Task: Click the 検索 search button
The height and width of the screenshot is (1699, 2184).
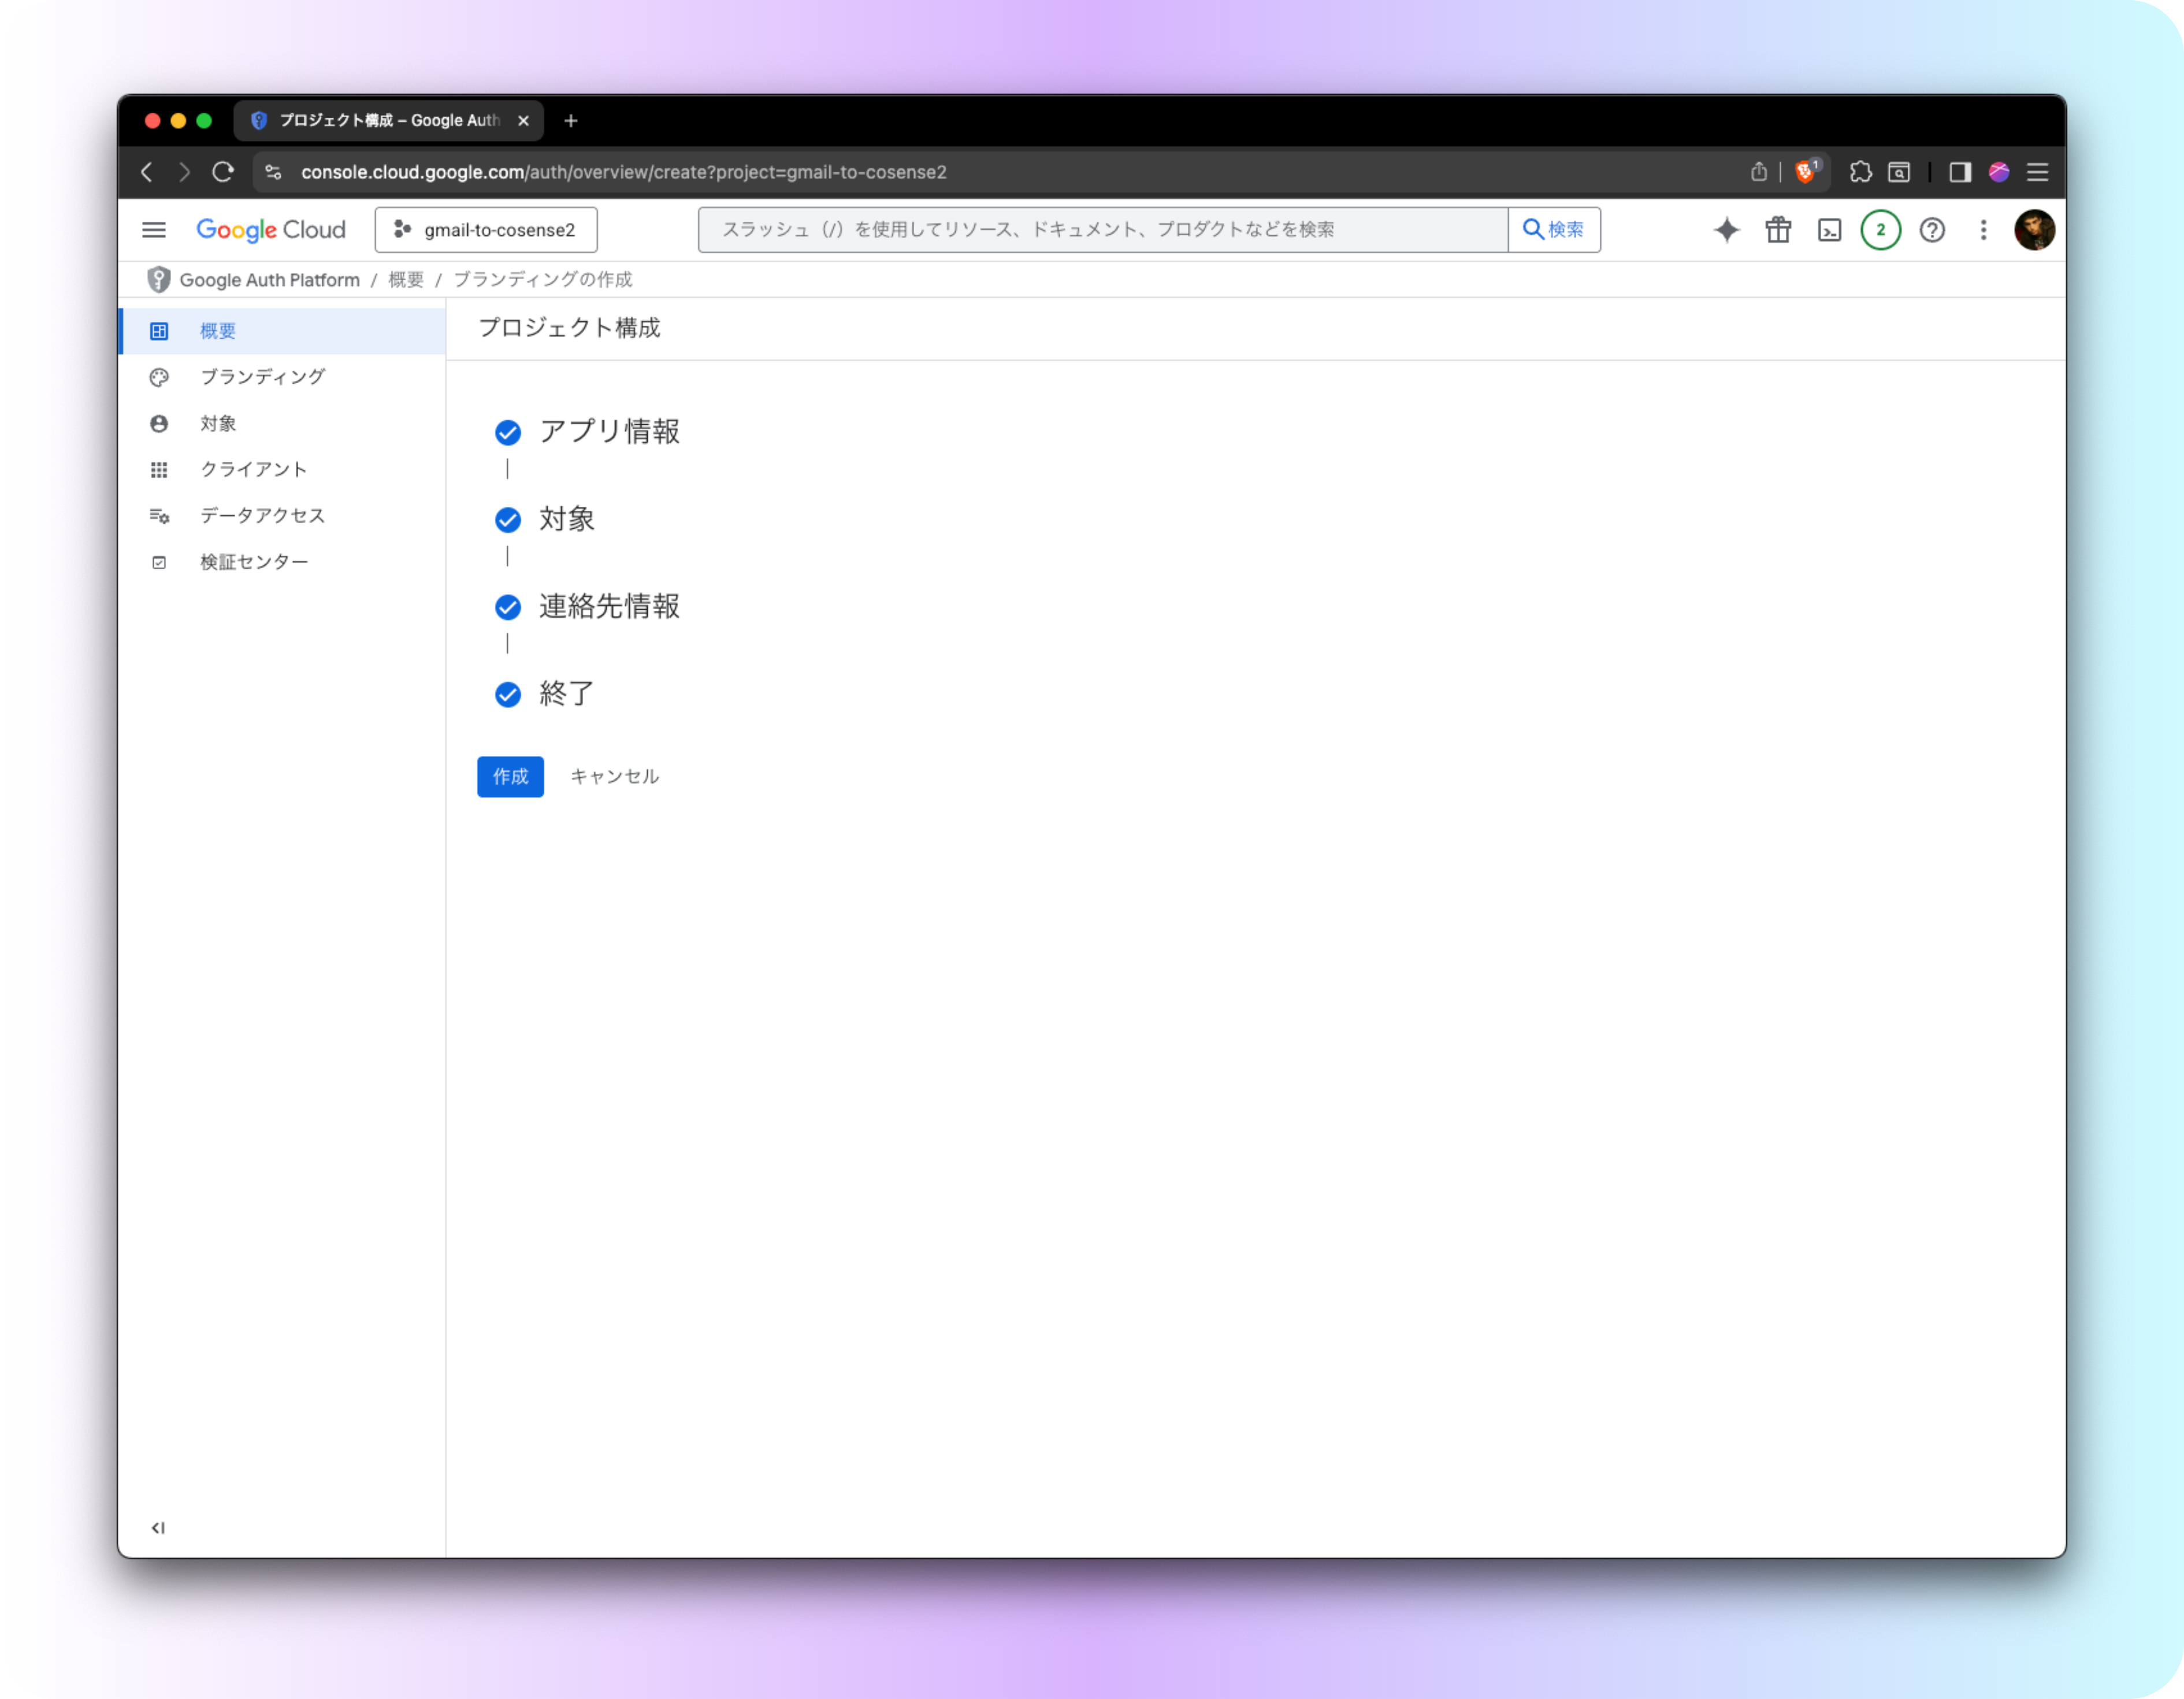Action: (x=1554, y=230)
